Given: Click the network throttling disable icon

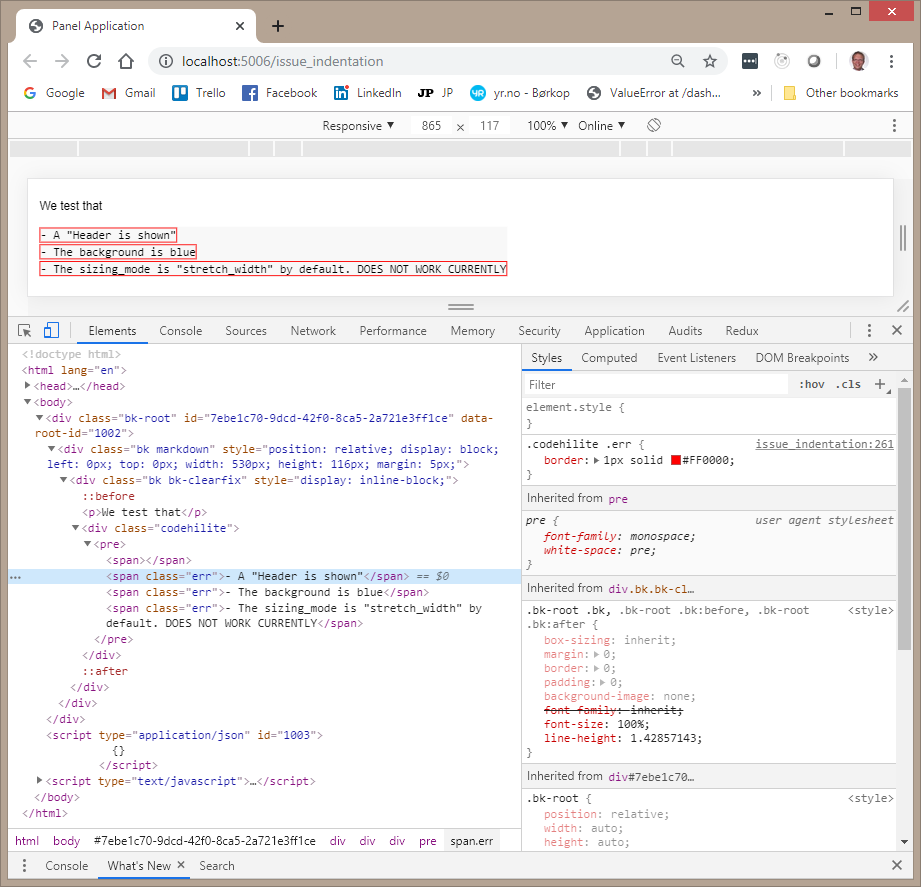Looking at the screenshot, I should pos(653,125).
